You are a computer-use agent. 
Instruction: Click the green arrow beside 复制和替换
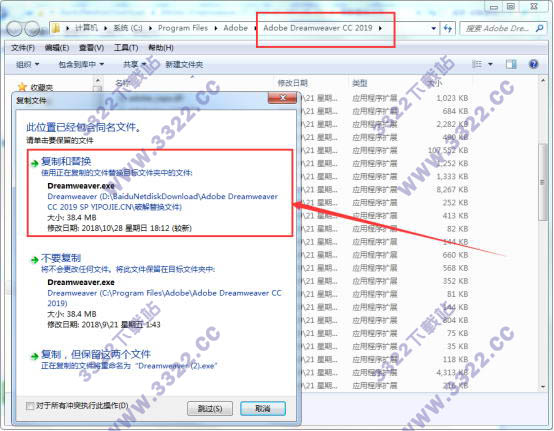pos(34,163)
